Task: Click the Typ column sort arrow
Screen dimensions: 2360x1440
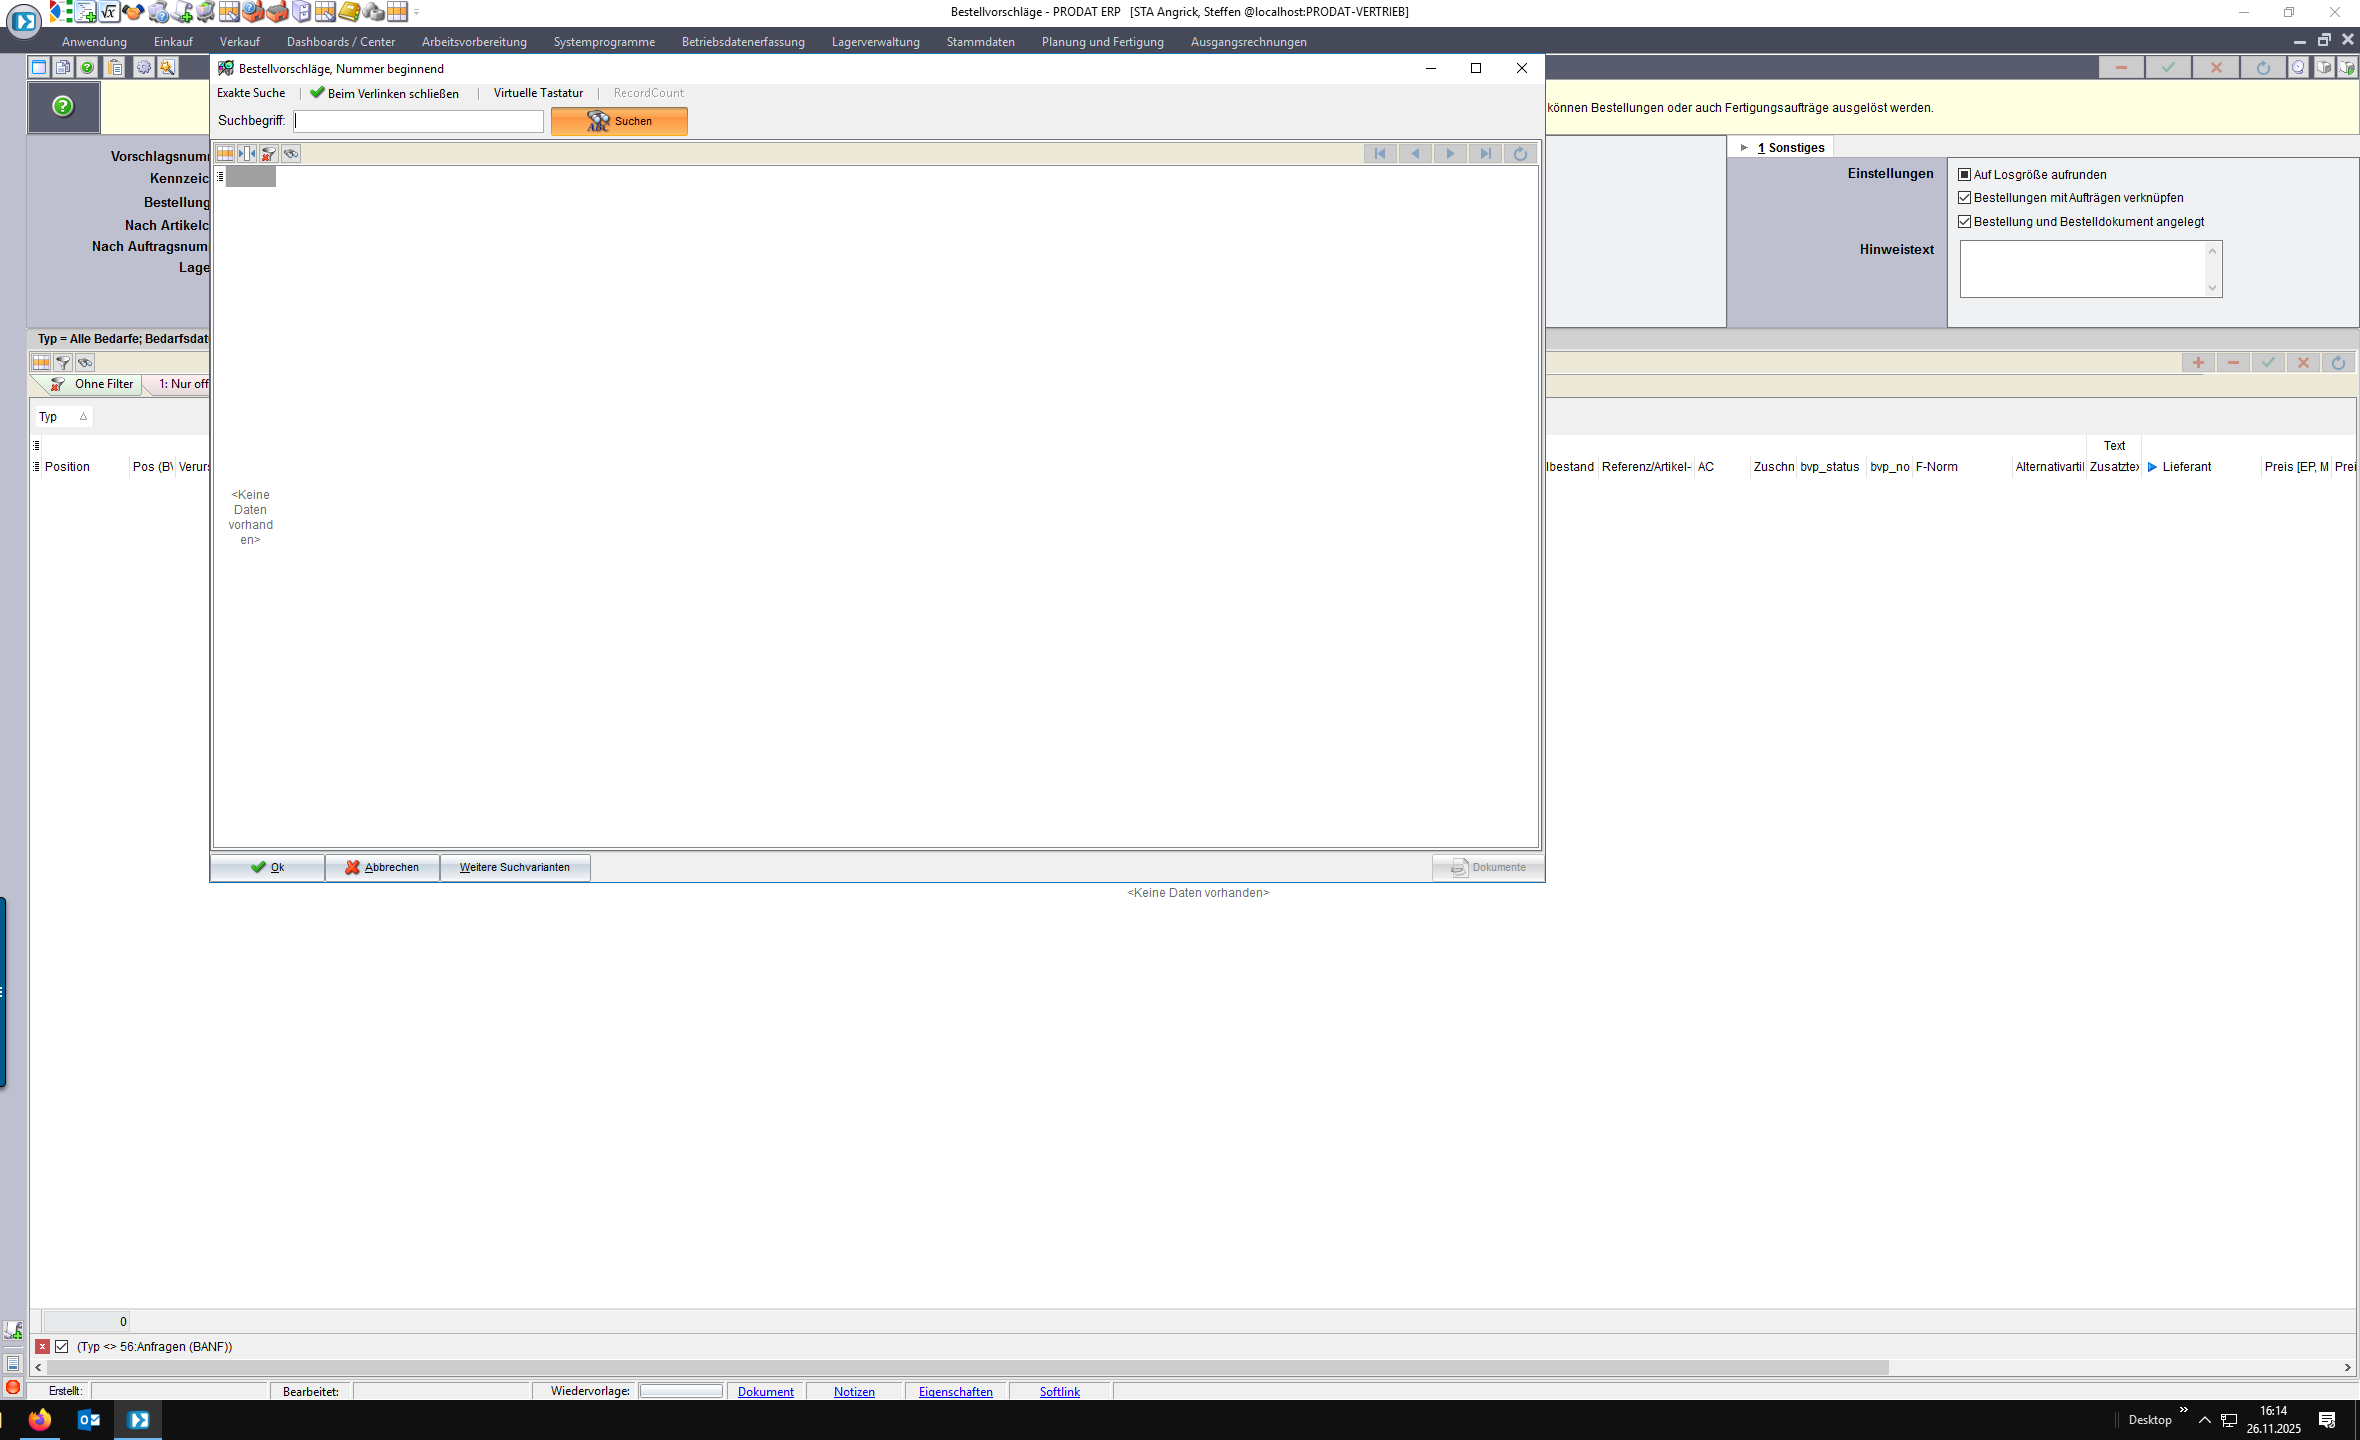Action: (x=83, y=417)
